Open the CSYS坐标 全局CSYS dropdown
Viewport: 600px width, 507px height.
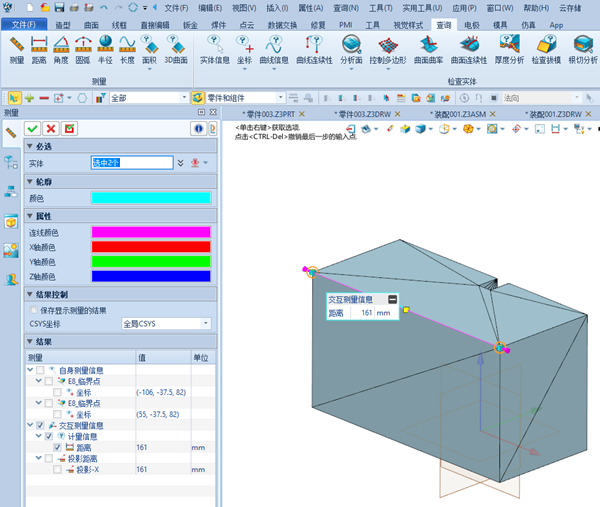pos(166,324)
